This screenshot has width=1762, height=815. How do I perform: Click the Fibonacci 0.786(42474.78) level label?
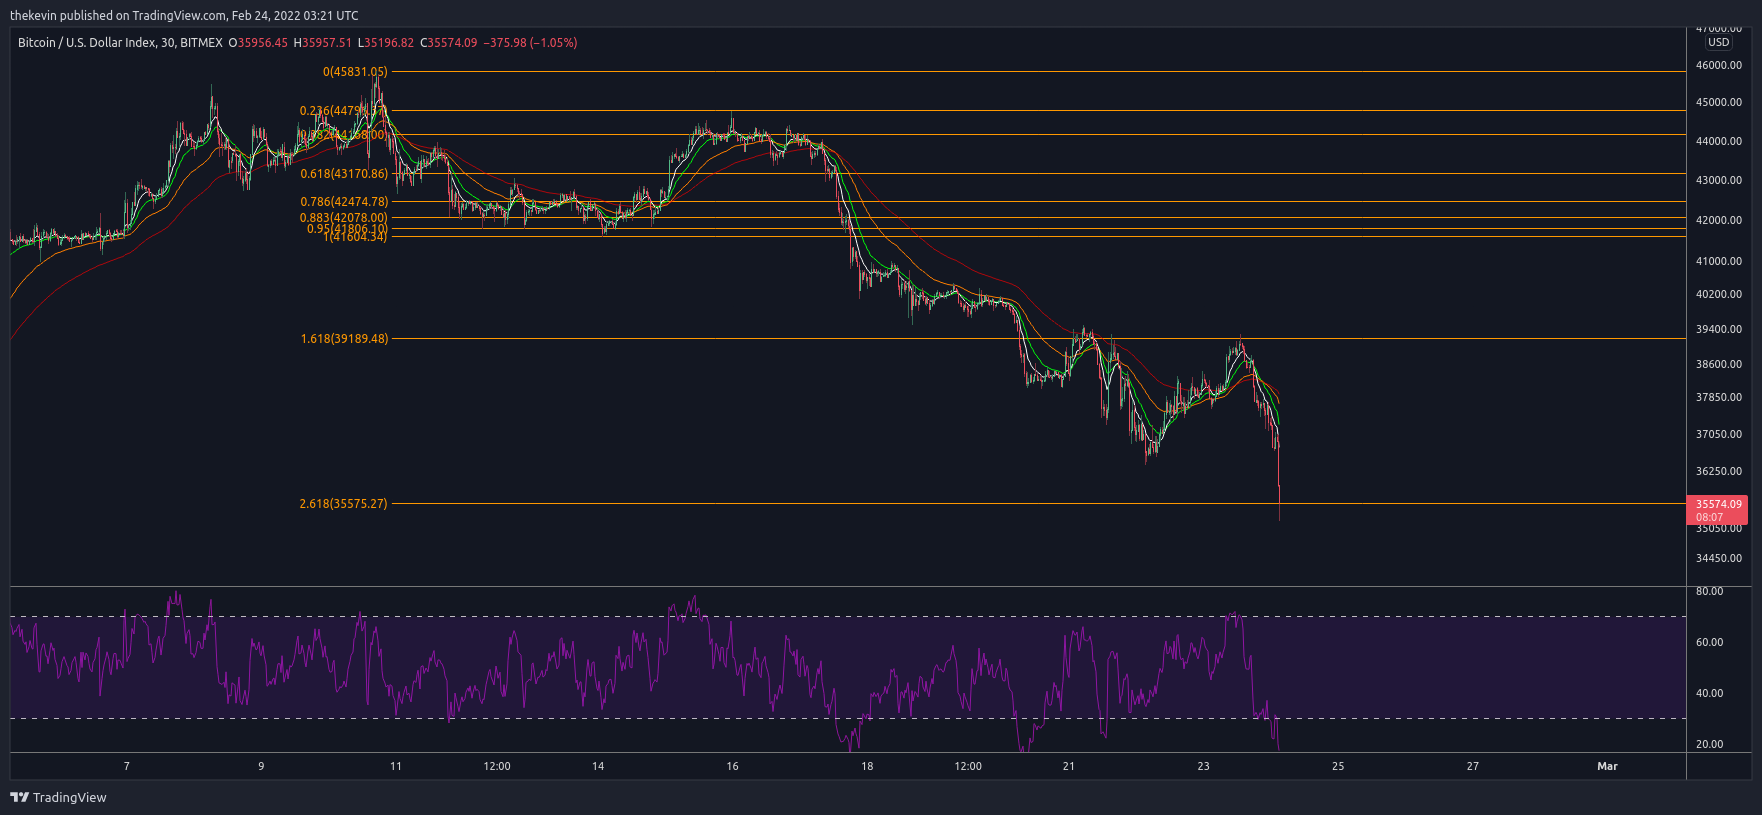click(344, 202)
